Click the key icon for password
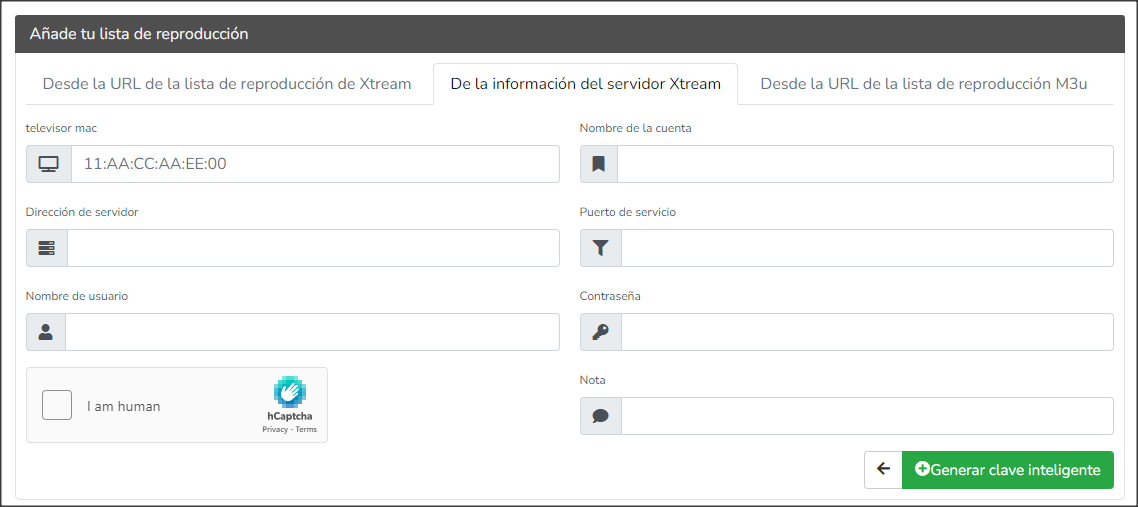The height and width of the screenshot is (507, 1138). (x=600, y=332)
